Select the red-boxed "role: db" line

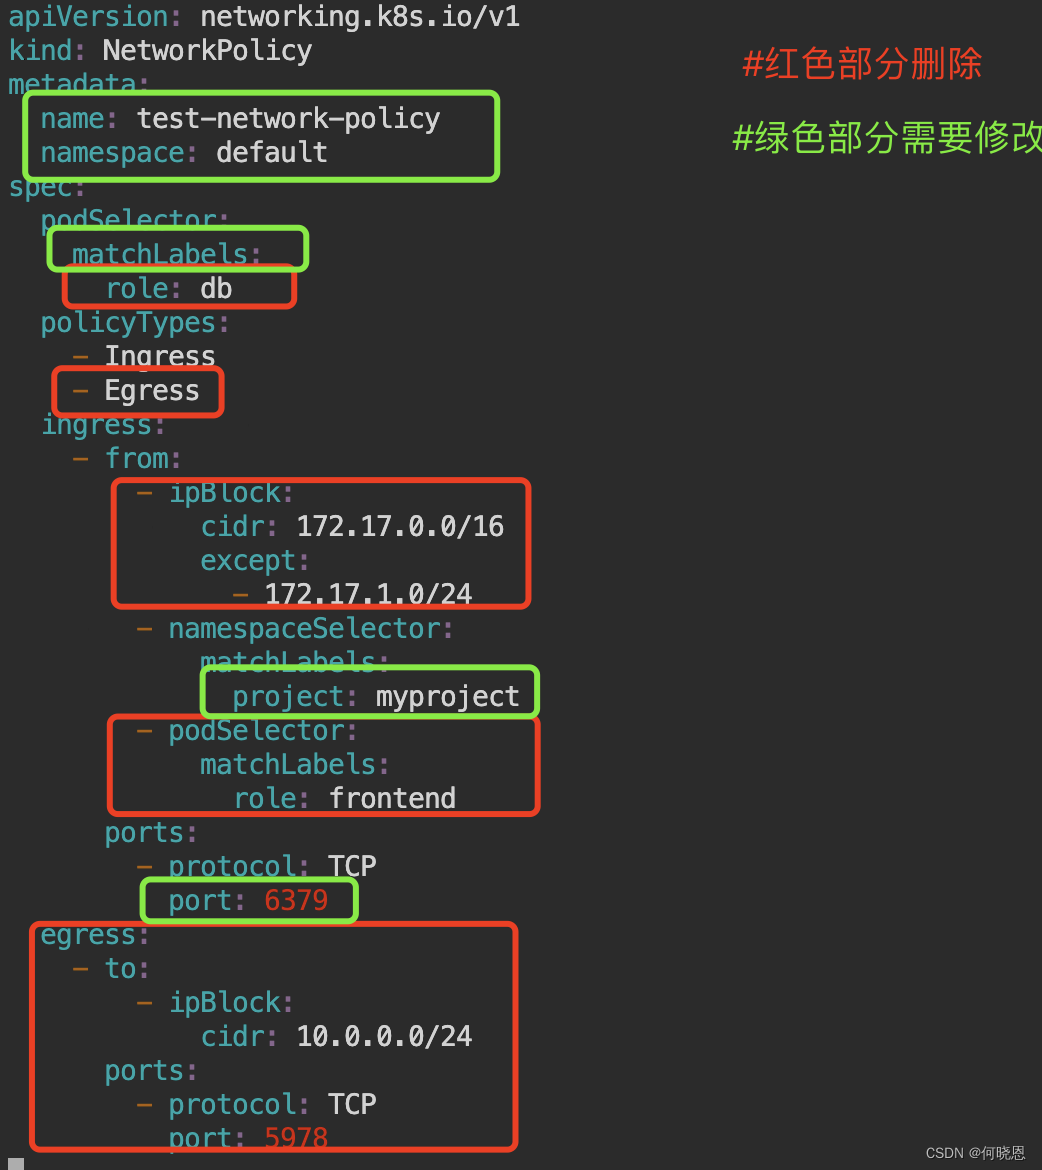pos(167,288)
